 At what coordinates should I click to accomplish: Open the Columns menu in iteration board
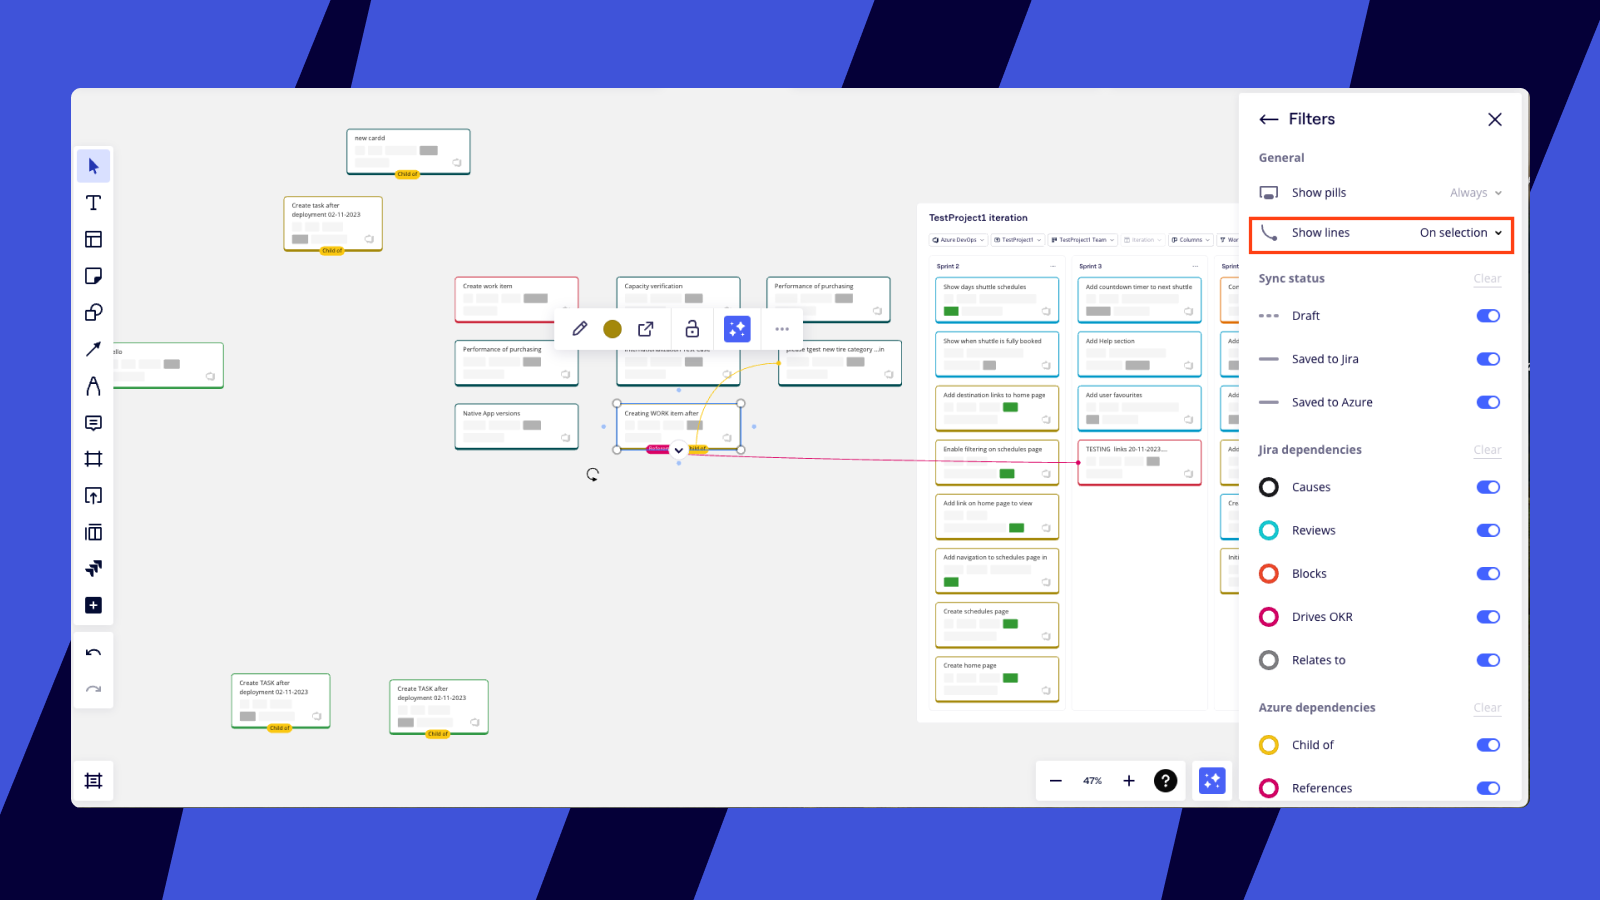(x=1190, y=240)
